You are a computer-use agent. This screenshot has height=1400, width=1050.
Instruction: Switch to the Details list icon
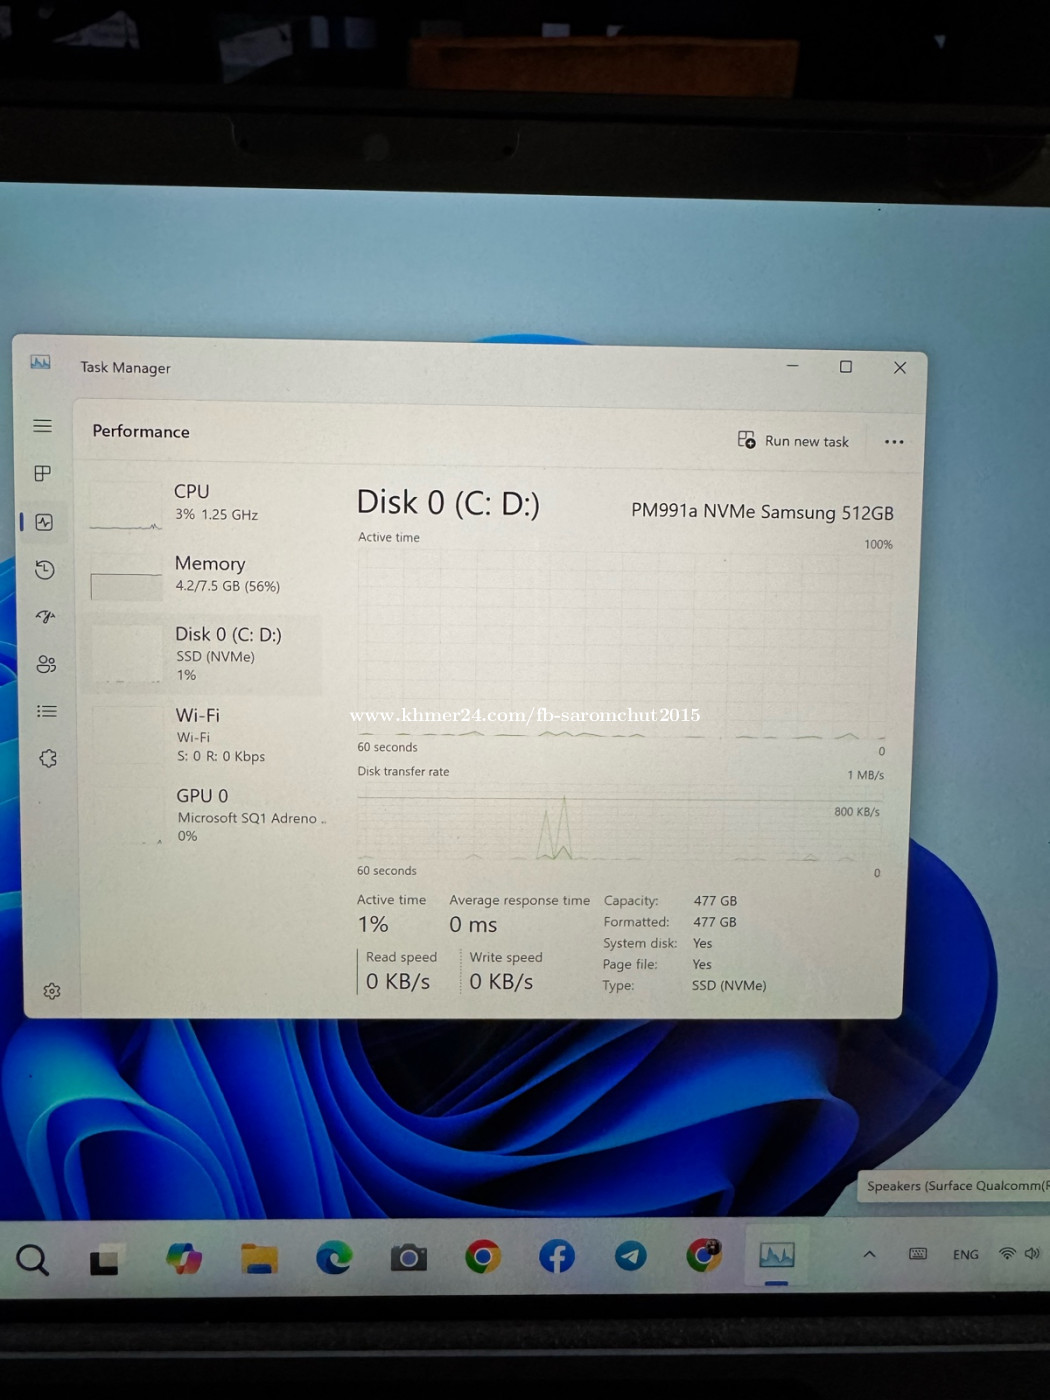(x=46, y=711)
